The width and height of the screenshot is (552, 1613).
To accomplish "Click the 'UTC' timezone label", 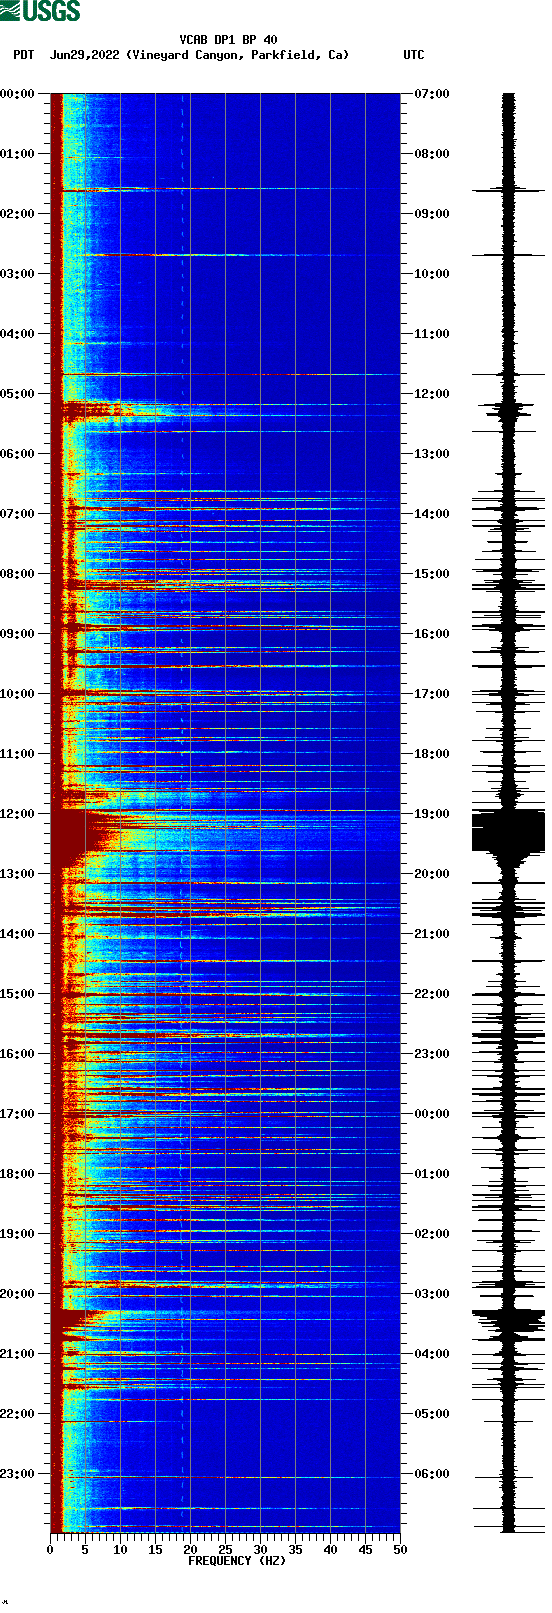I will pos(414,55).
